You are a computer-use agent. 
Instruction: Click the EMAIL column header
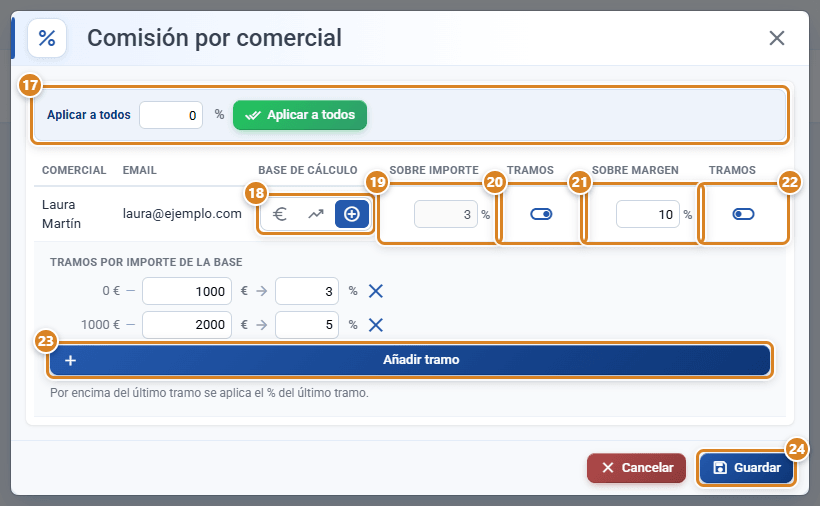(140, 170)
